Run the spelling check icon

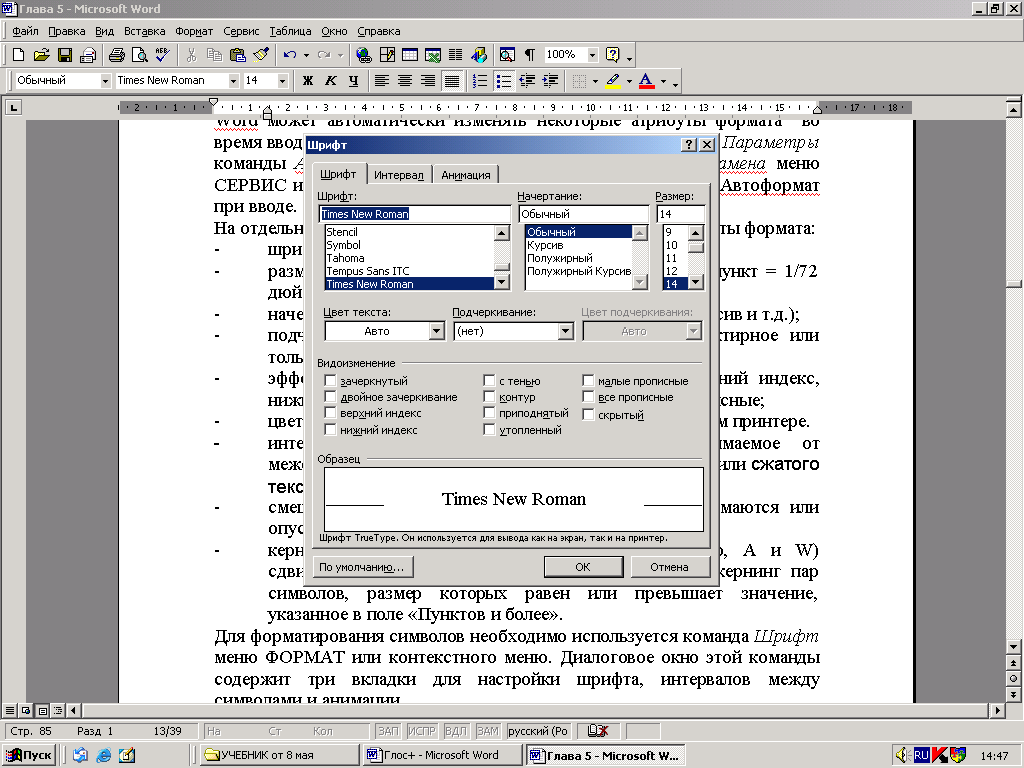click(x=162, y=55)
